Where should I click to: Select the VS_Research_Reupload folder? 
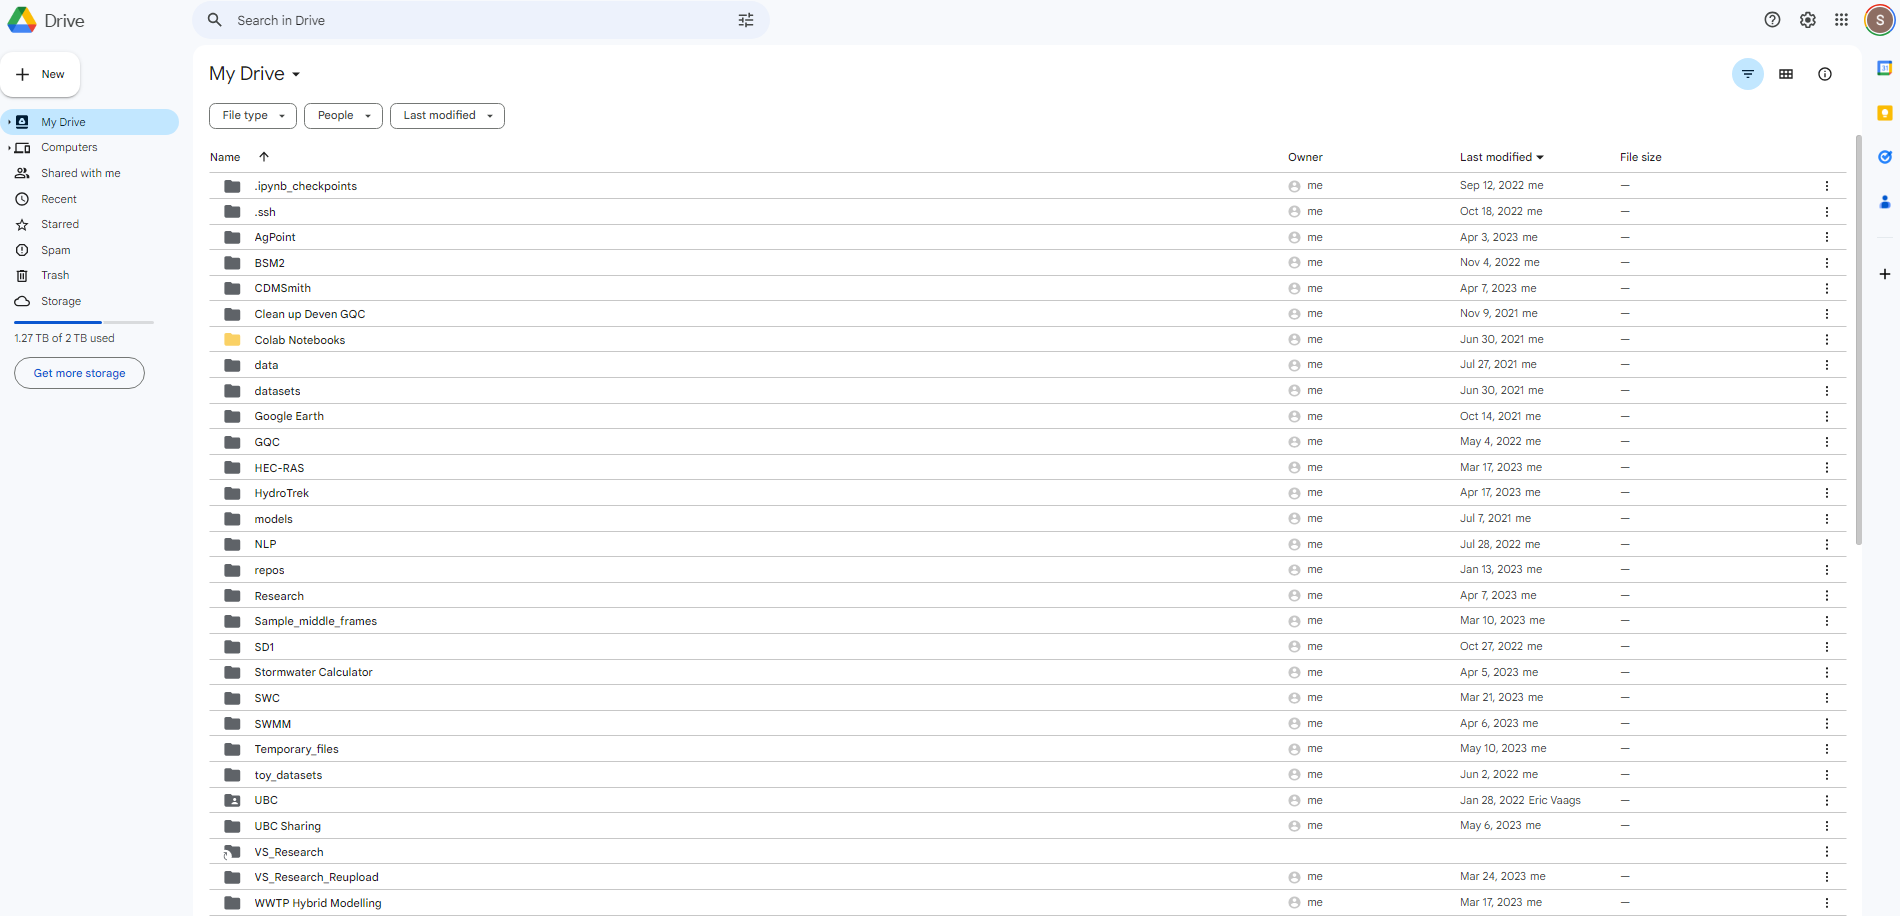(1027, 877)
